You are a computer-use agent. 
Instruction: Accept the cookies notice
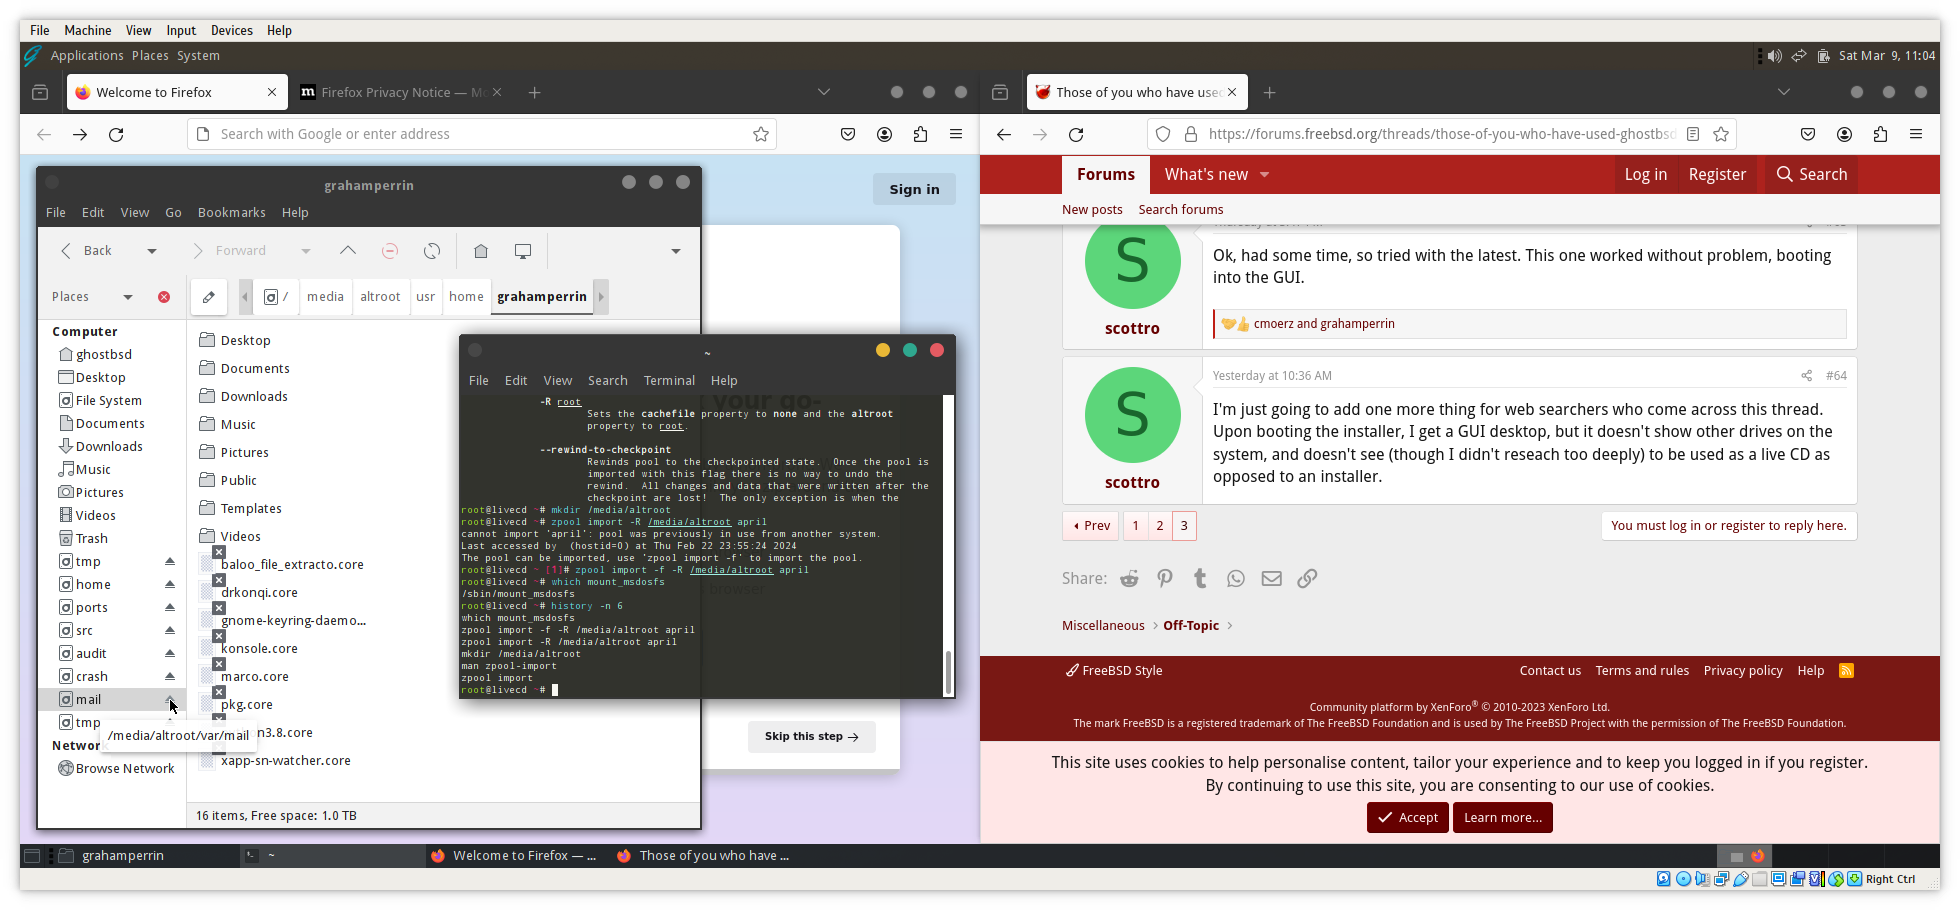tap(1408, 818)
